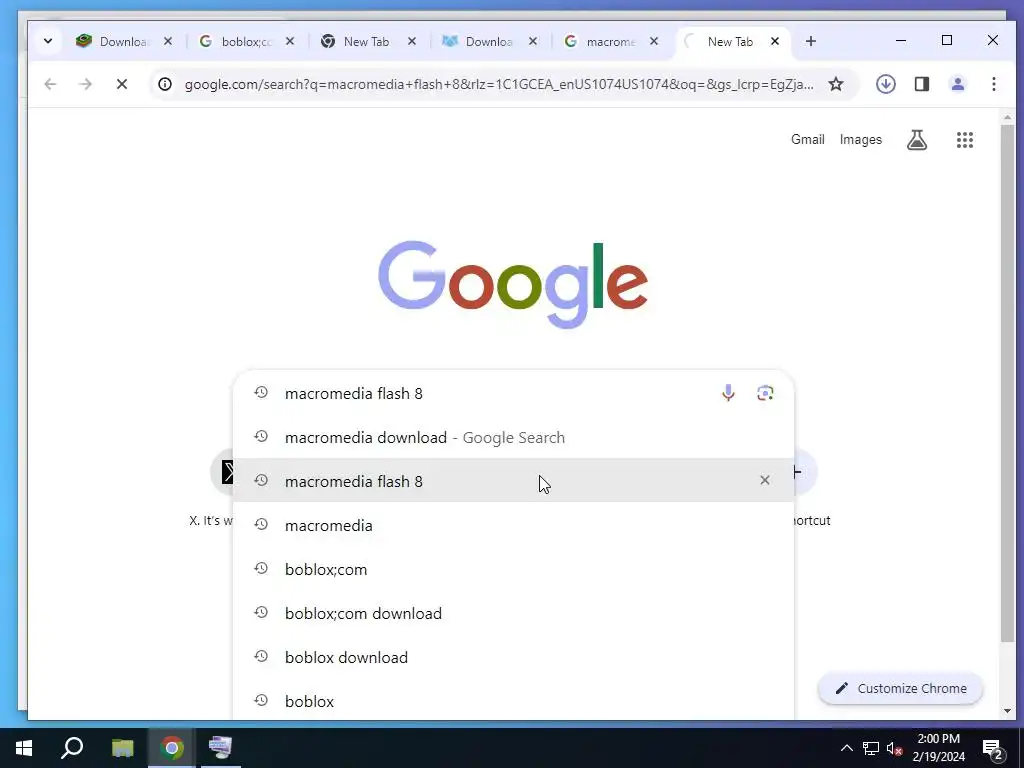The image size is (1024, 768).
Task: Switch to the macromedia search tab
Action: coord(611,41)
